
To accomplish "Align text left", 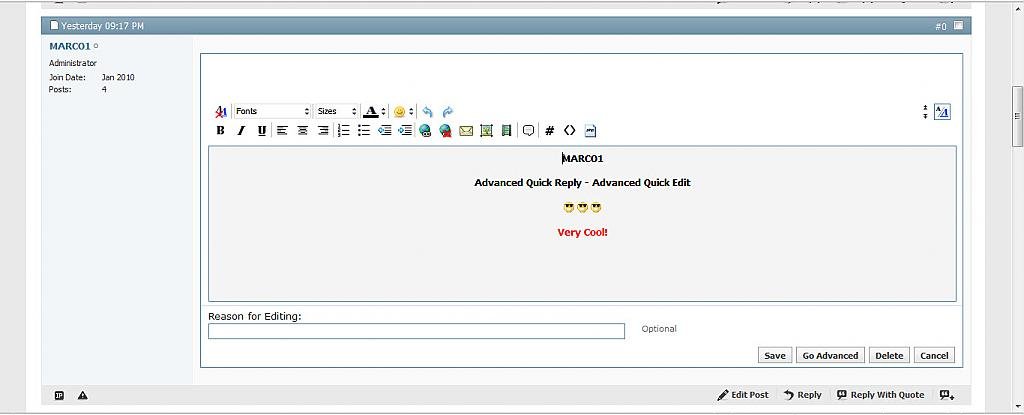I will click(282, 131).
